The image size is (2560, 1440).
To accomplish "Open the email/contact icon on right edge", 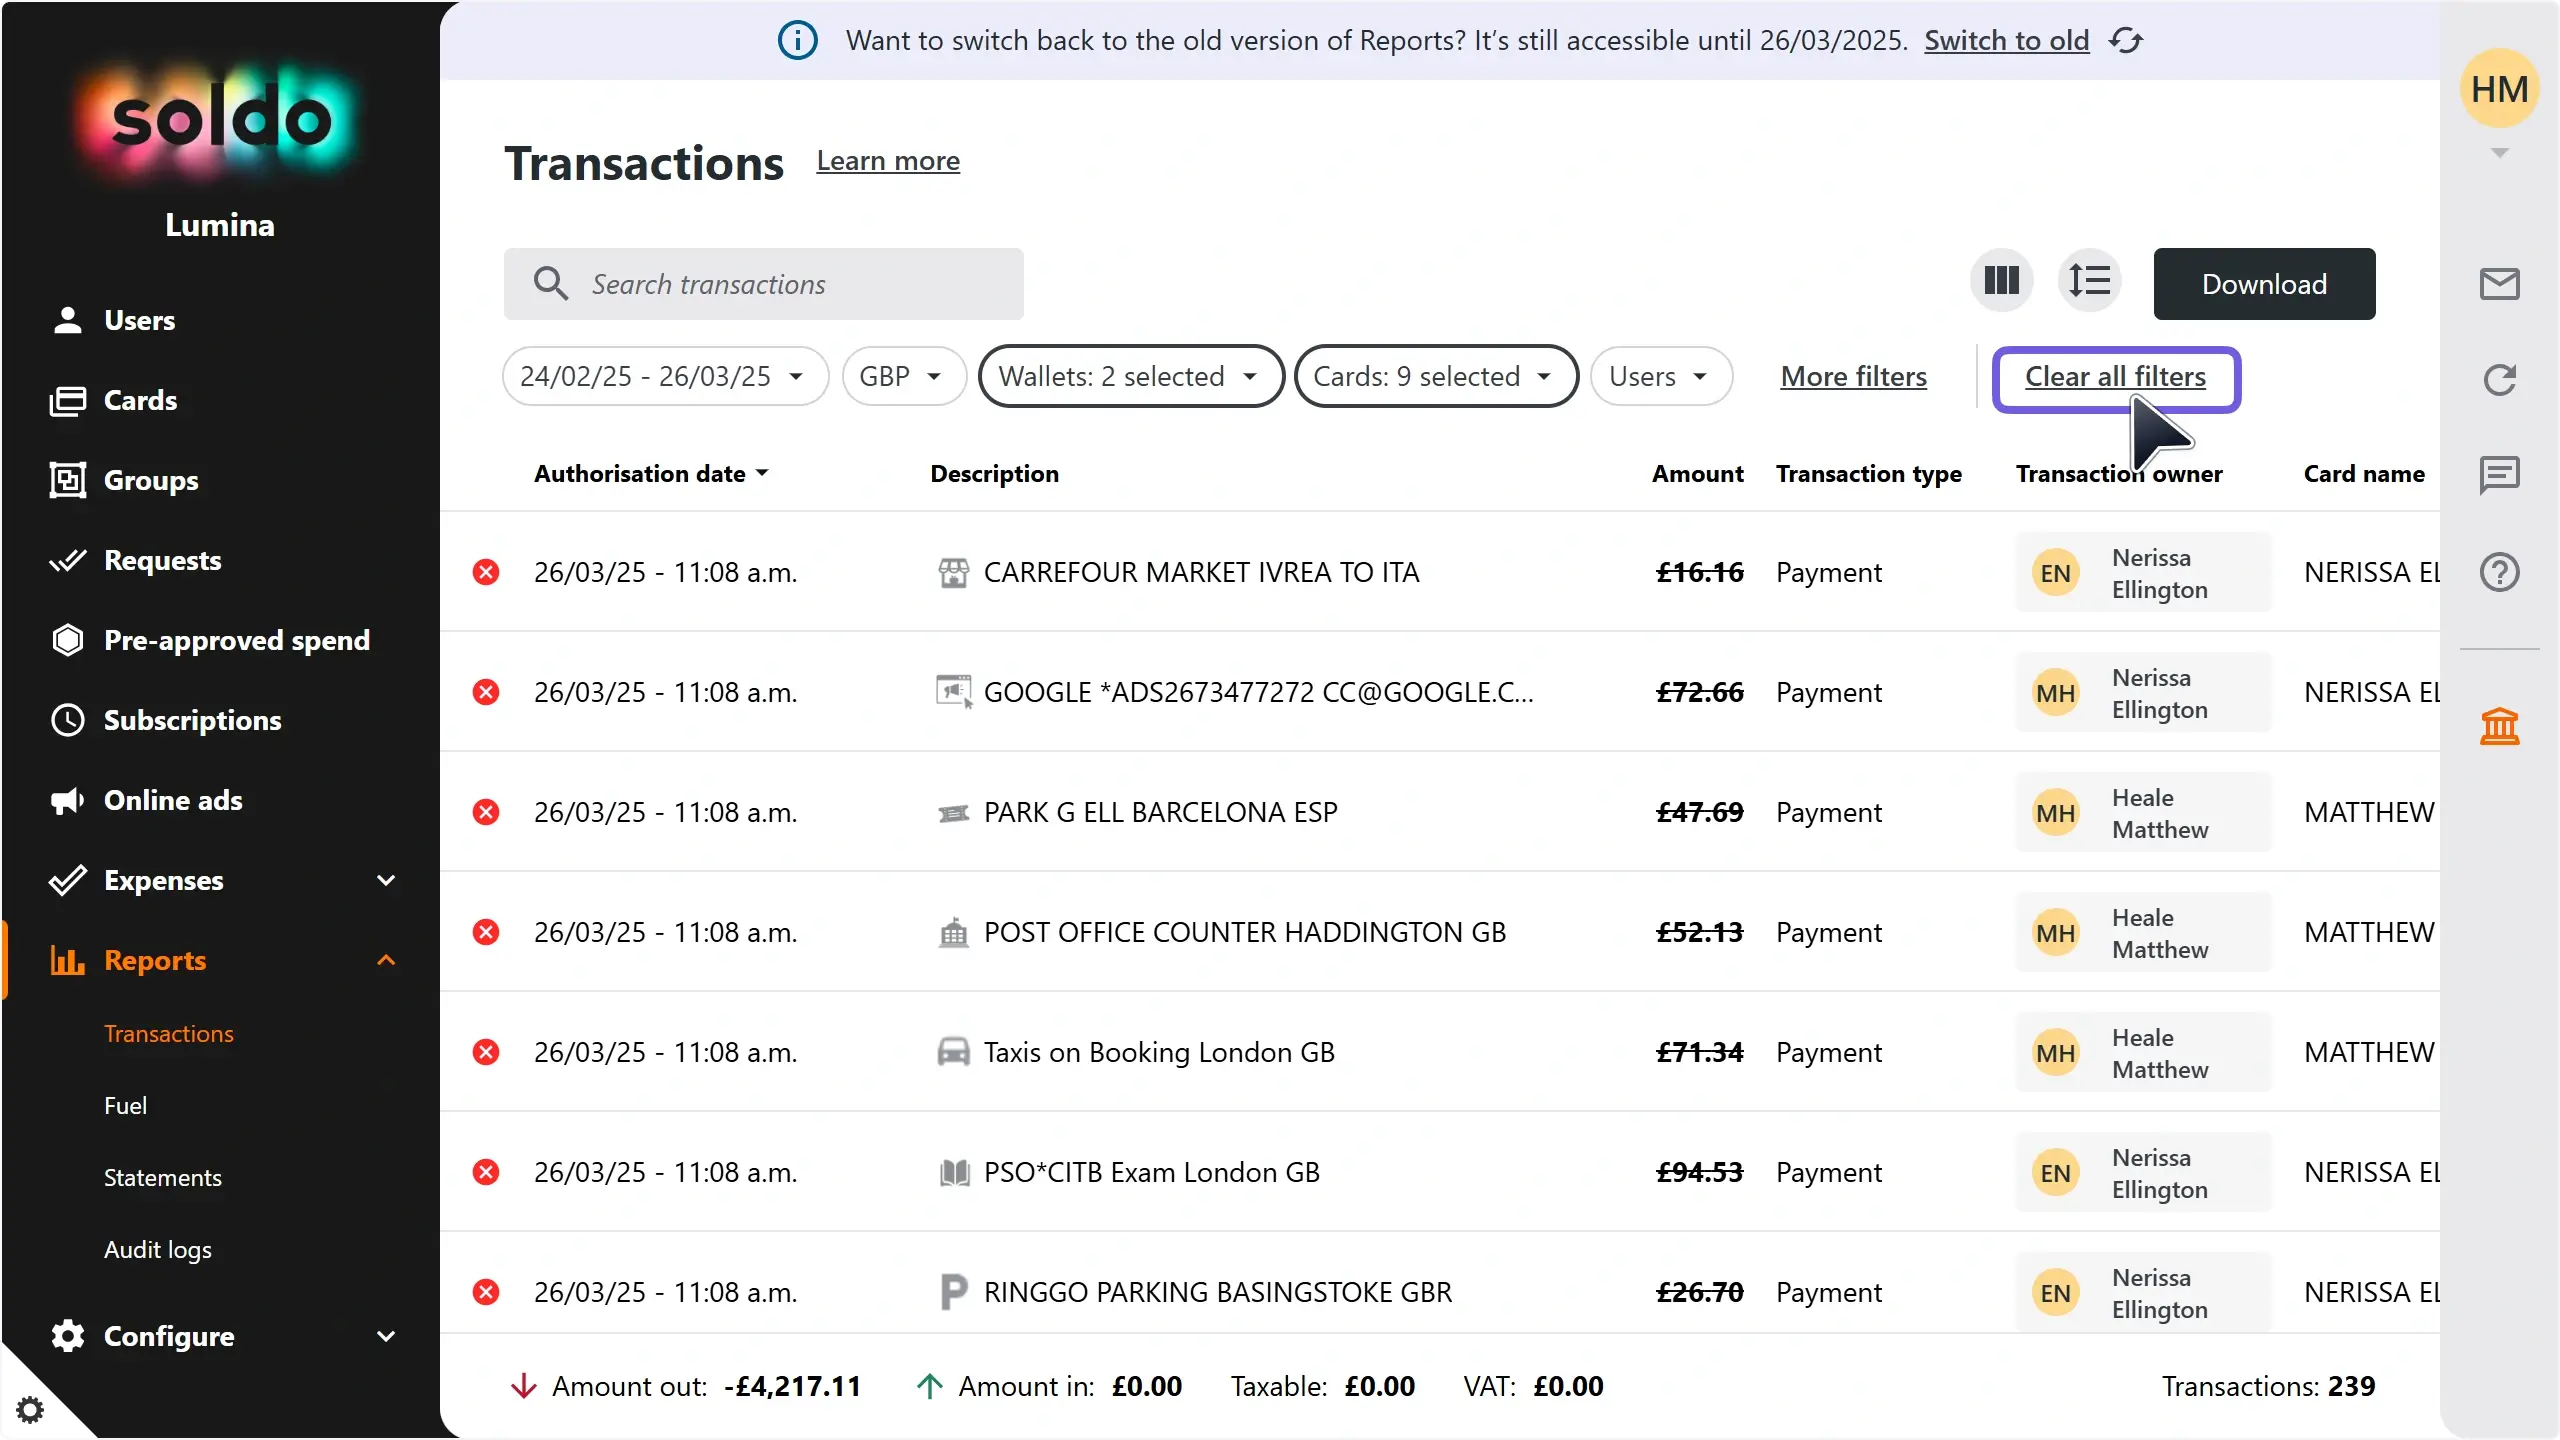I will [2499, 283].
